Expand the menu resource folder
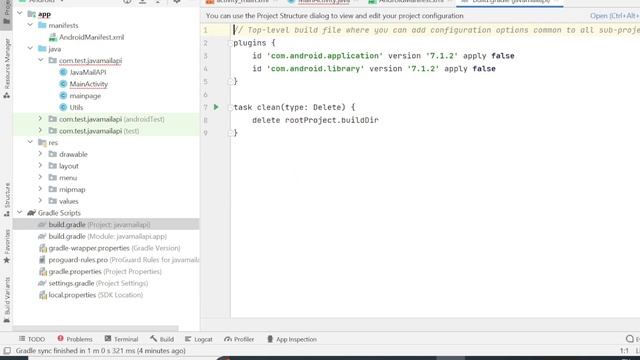The width and height of the screenshot is (640, 360). tap(40, 177)
